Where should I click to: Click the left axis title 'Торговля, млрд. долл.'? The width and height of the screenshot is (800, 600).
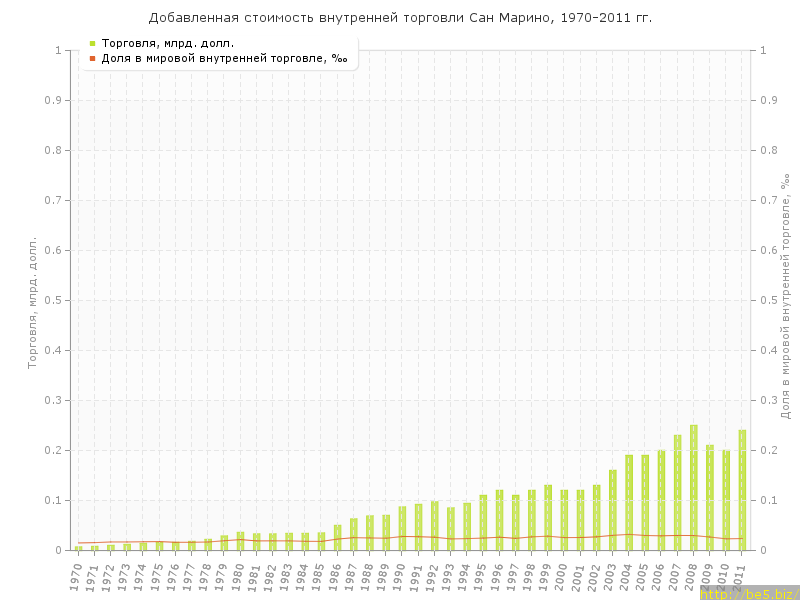pos(32,302)
